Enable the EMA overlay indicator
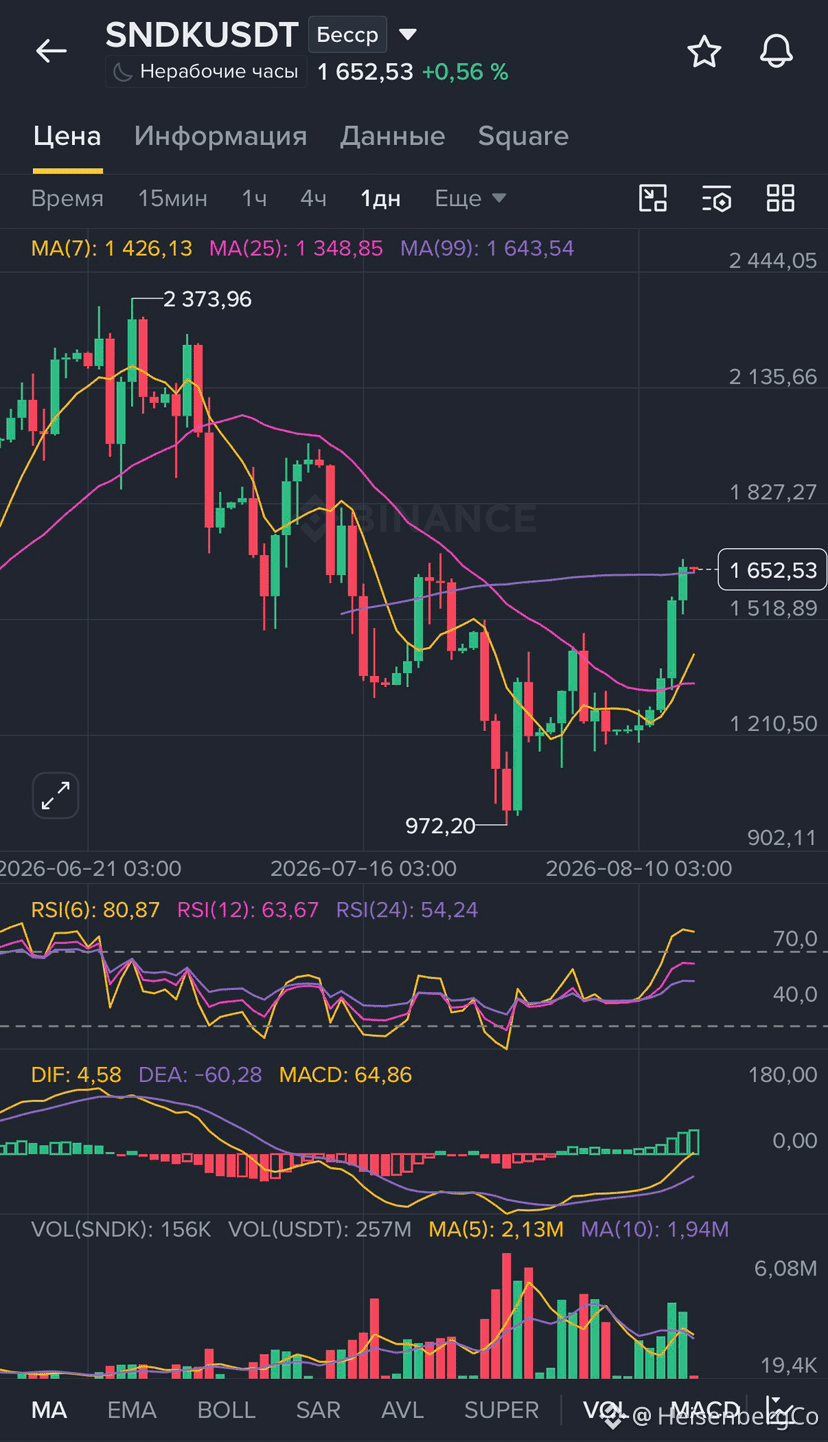 point(132,1410)
